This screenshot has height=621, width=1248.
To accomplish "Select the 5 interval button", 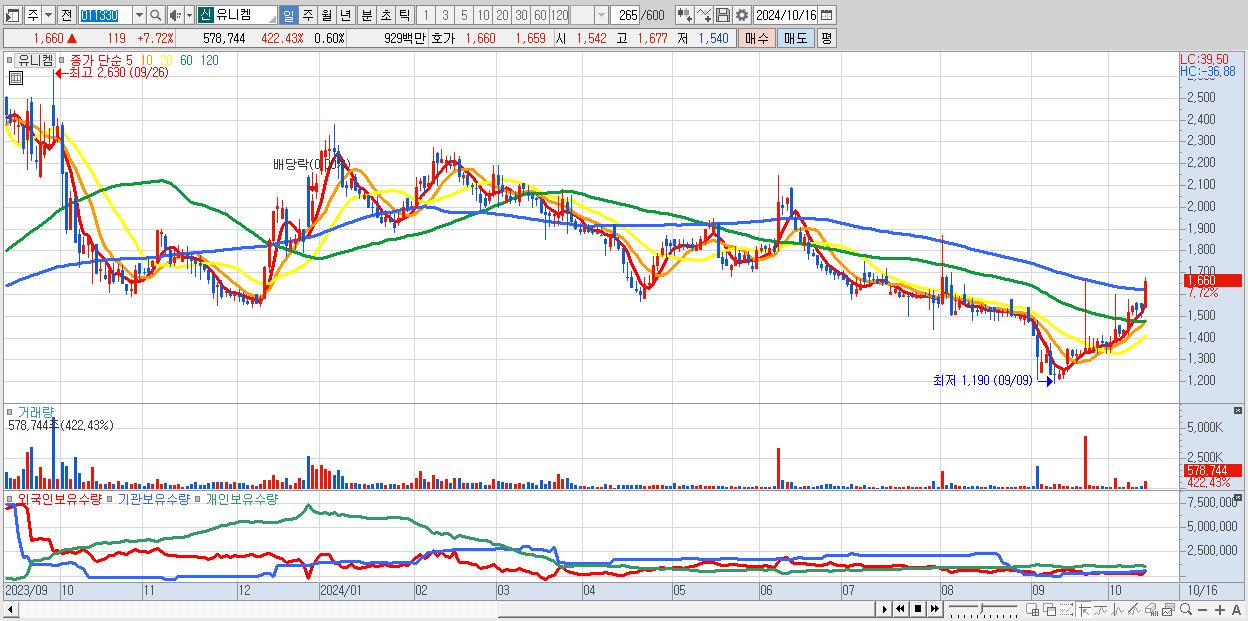I will click(464, 15).
